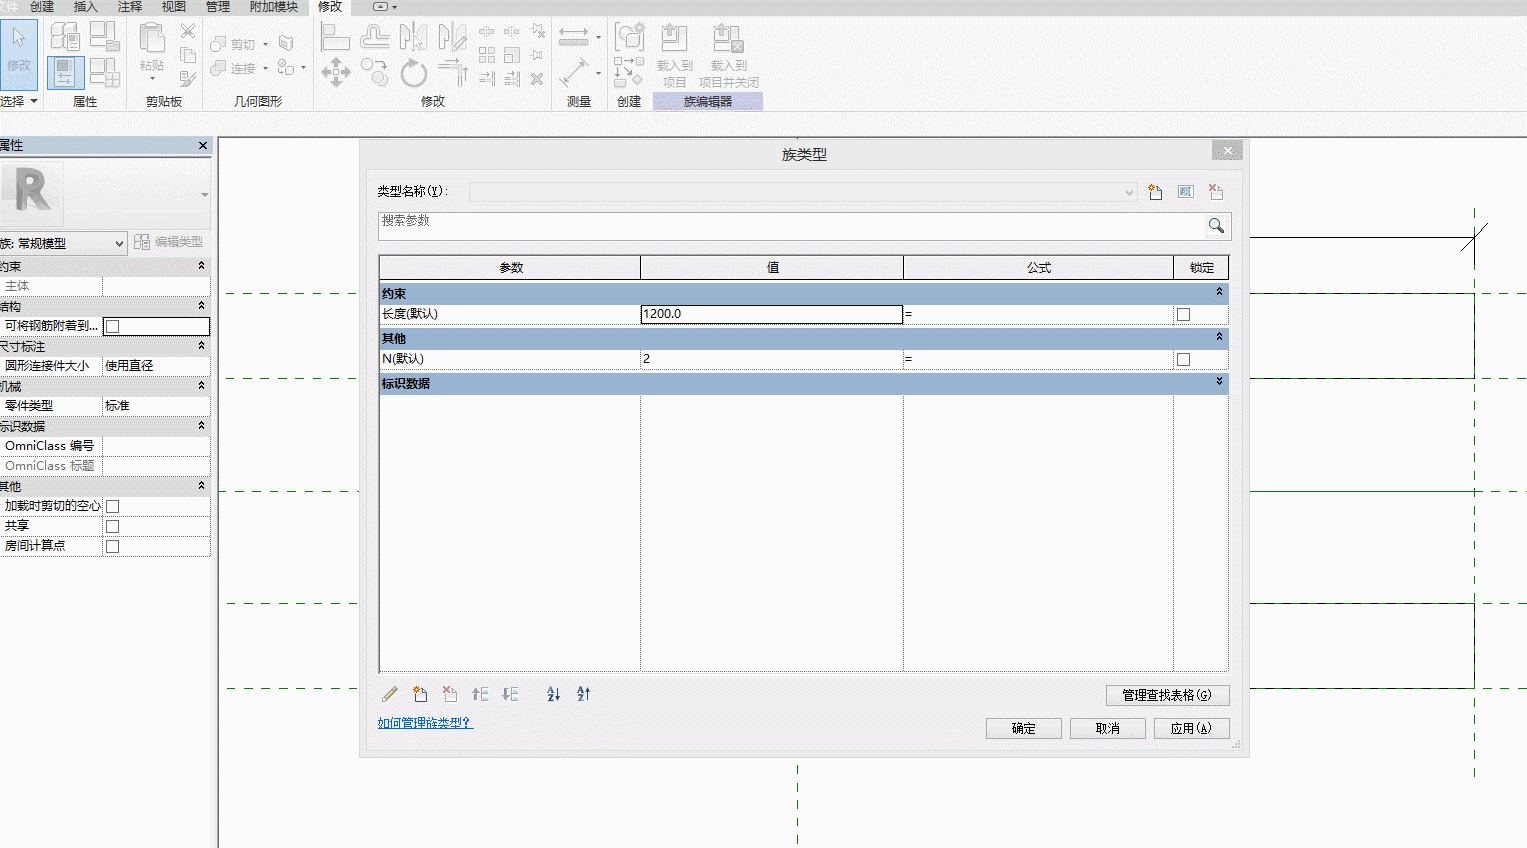Click the new family type icon

(1155, 192)
